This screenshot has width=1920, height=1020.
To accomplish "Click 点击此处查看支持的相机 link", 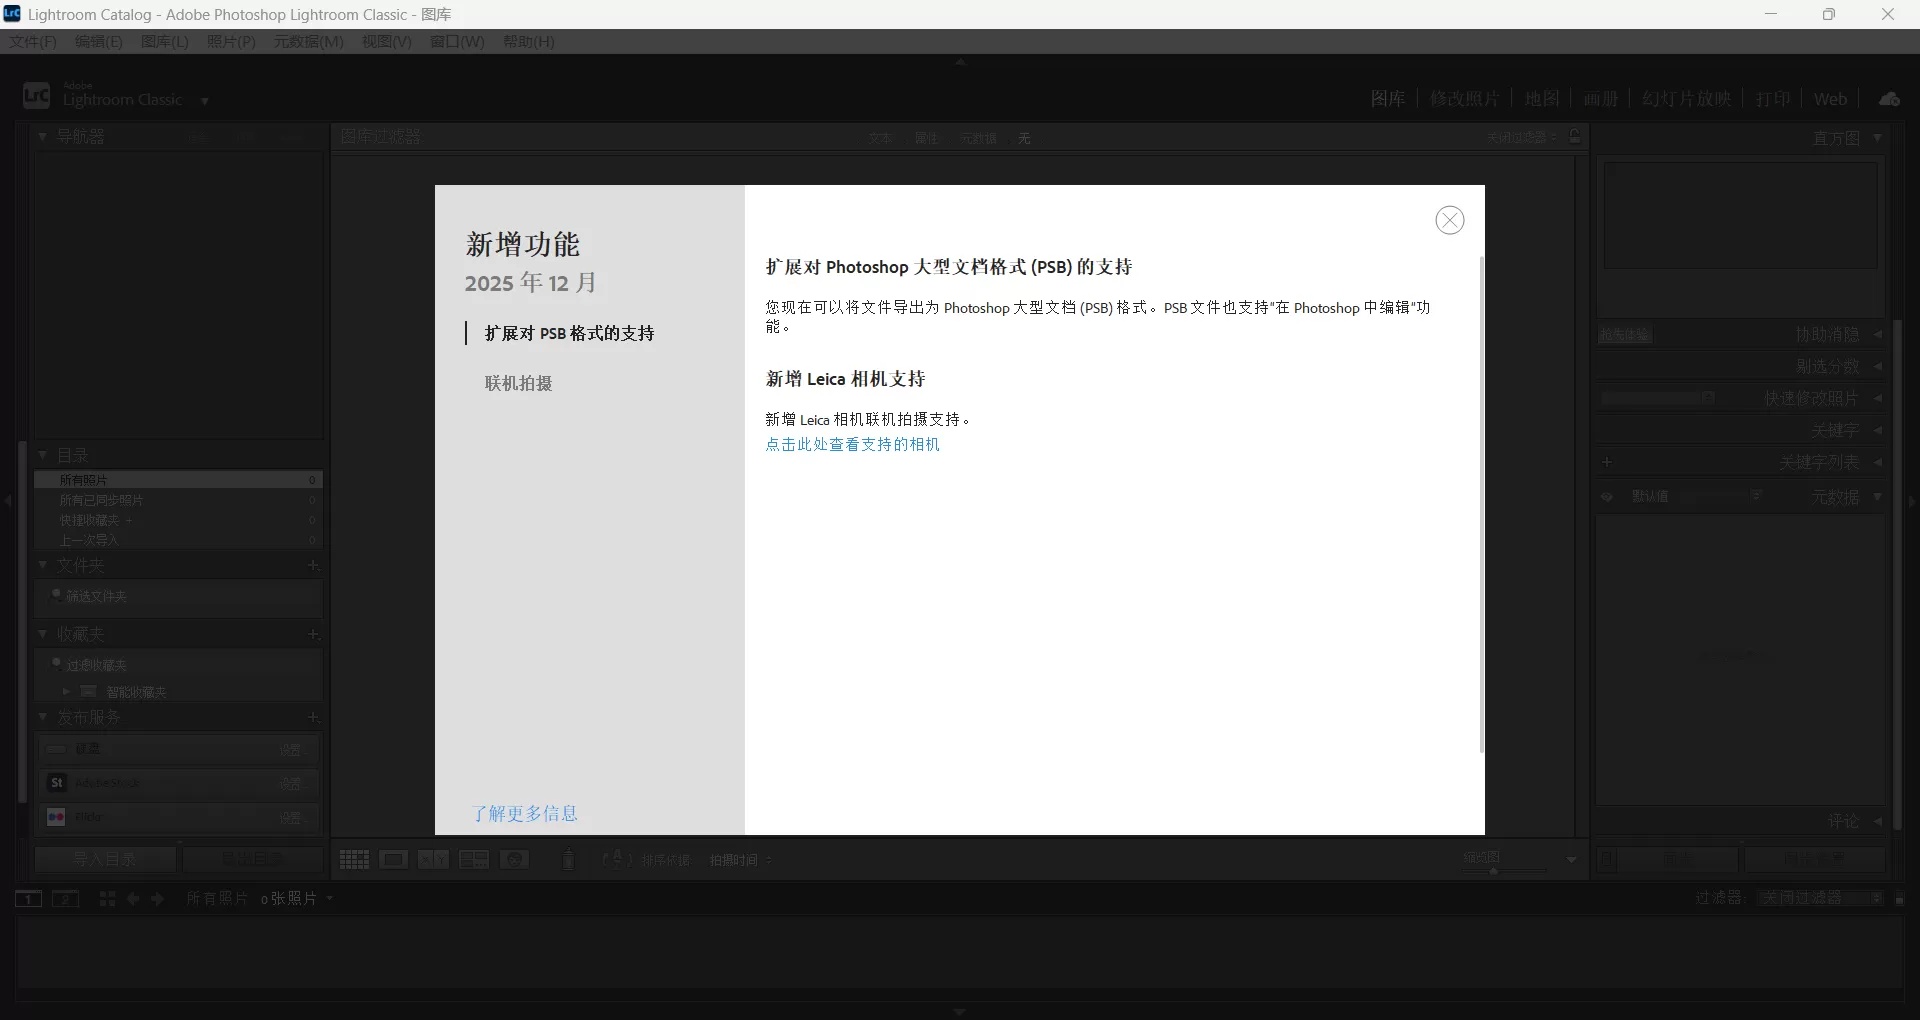I will pos(852,444).
